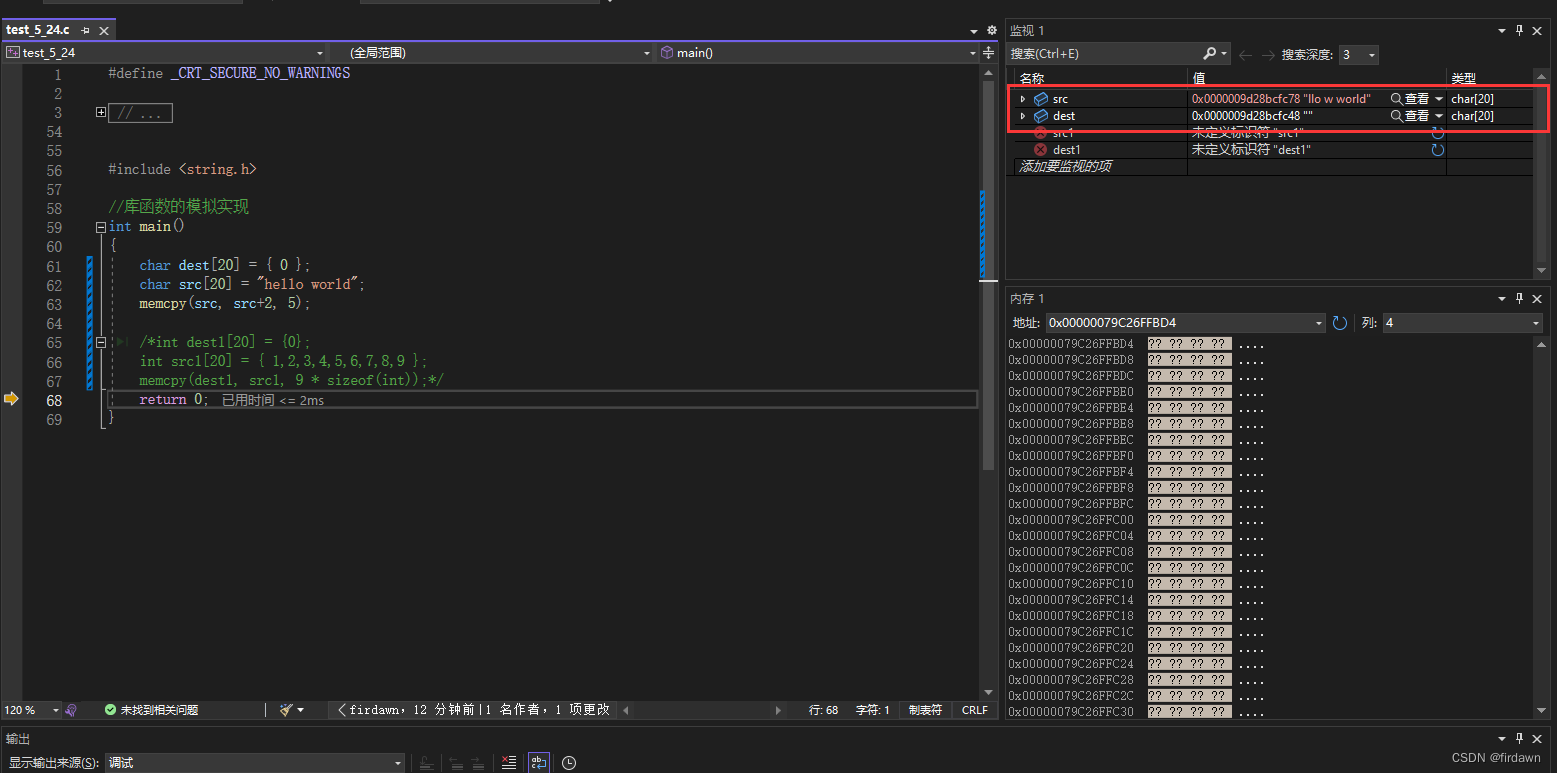
Task: Pin the Watch 1 panel
Action: pos(1520,31)
